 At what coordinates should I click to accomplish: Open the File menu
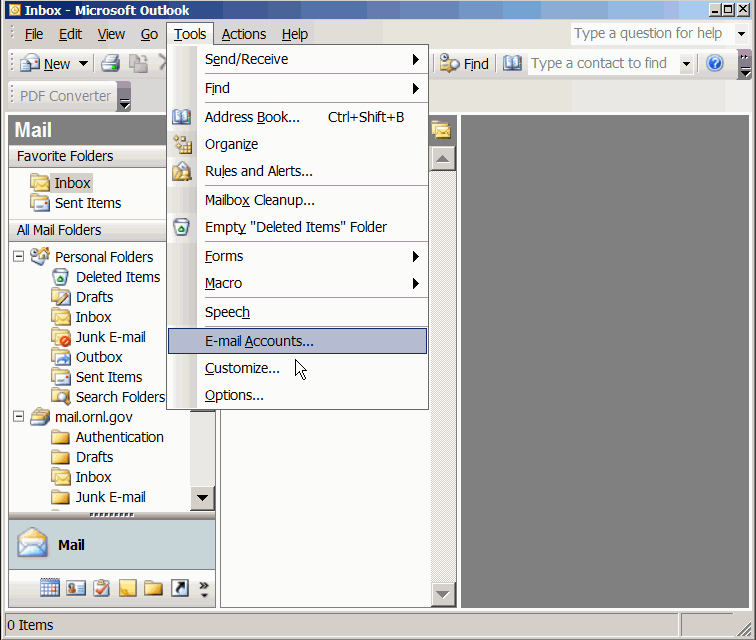tap(34, 34)
